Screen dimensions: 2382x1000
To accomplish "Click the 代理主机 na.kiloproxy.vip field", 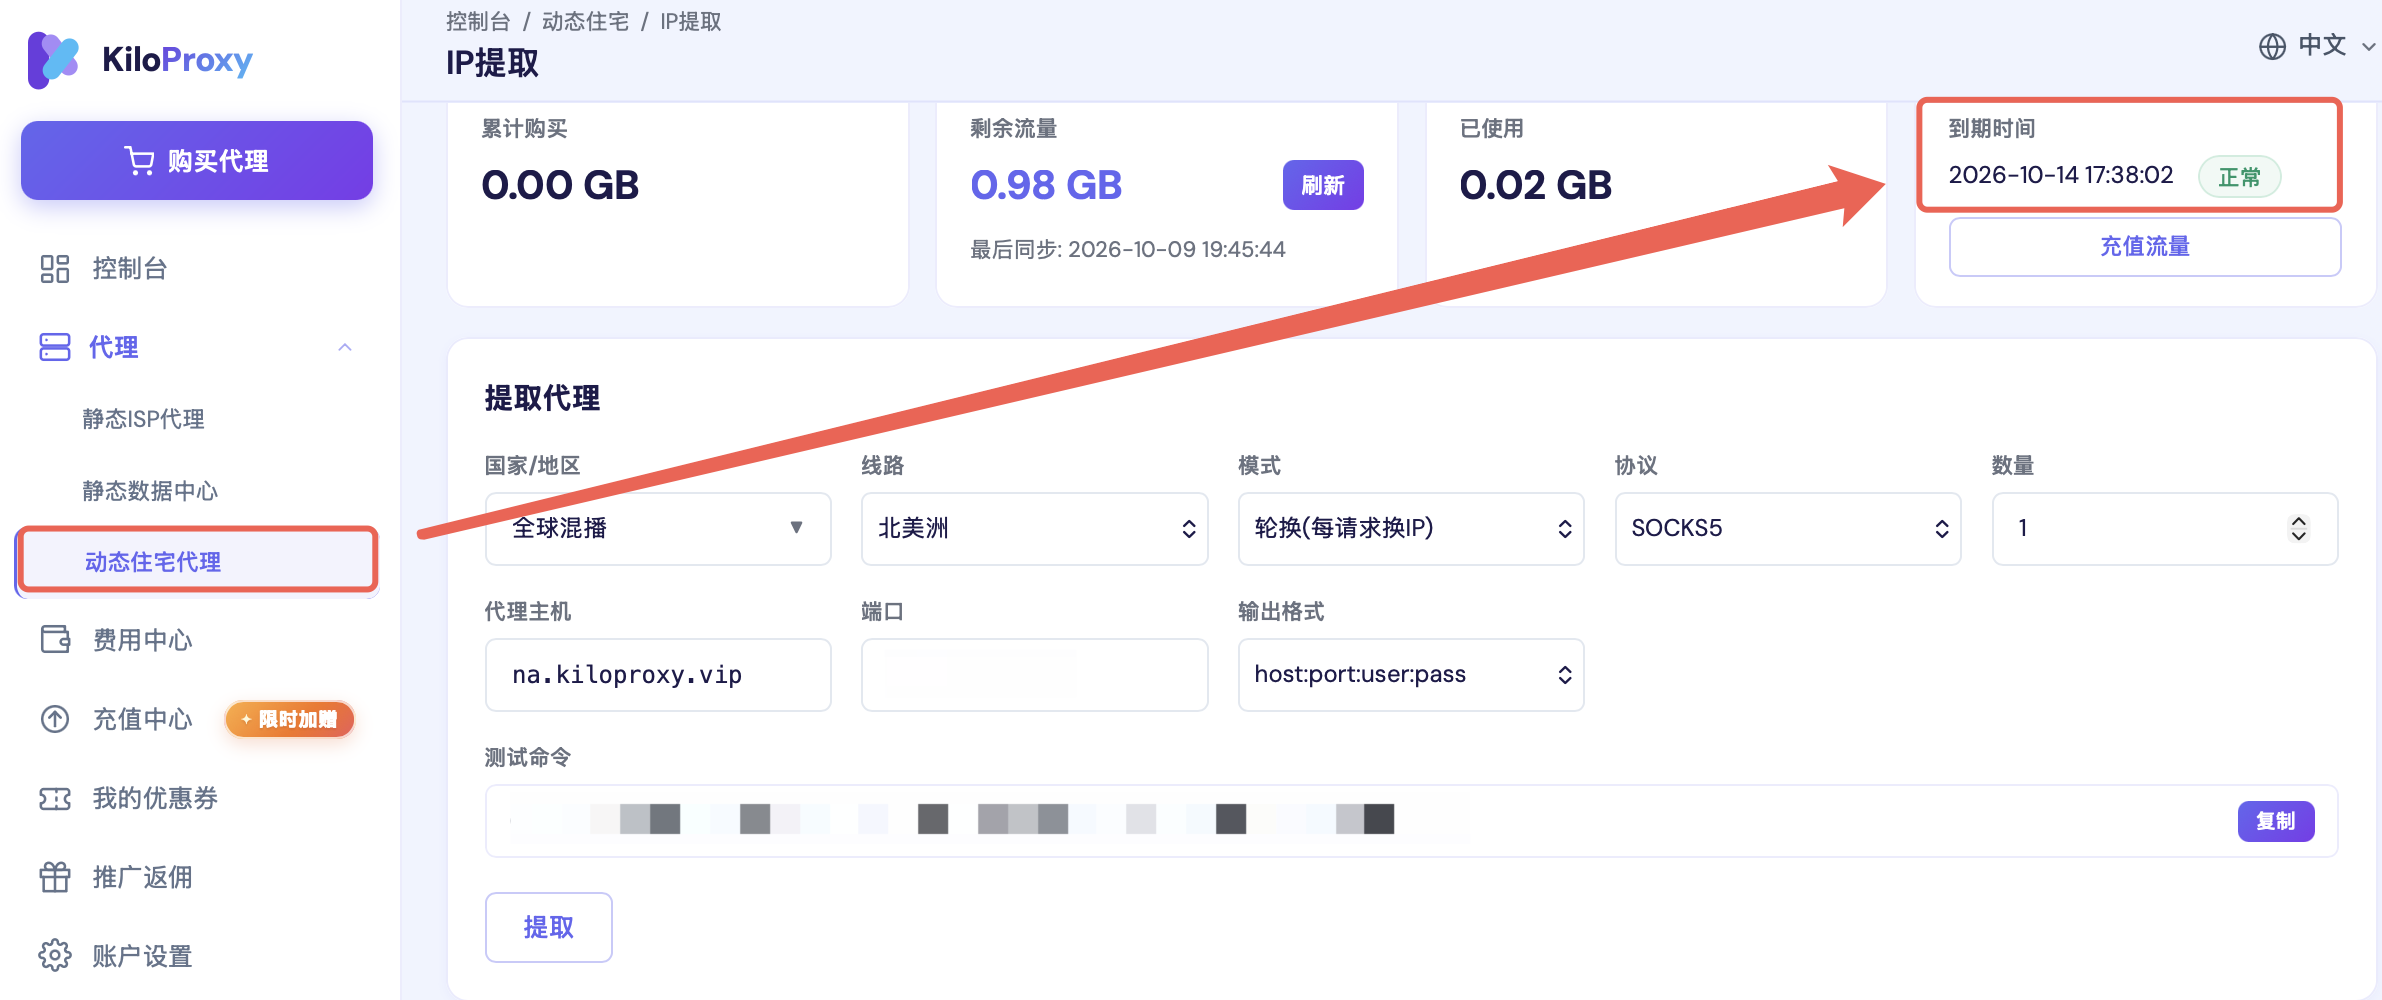I will click(658, 675).
